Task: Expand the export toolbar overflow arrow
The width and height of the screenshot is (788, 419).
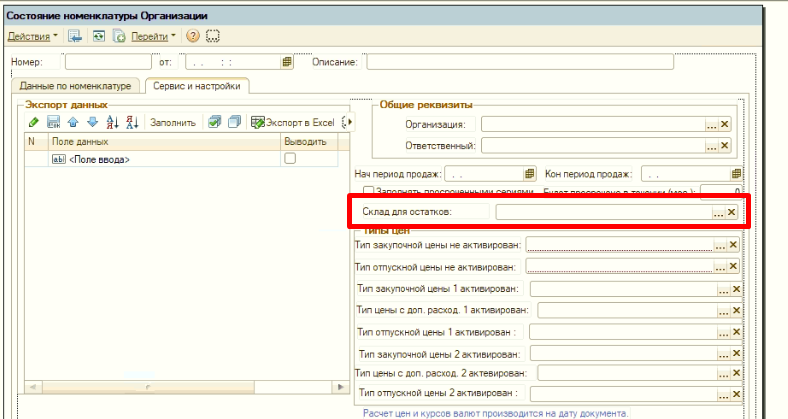Action: (348, 122)
